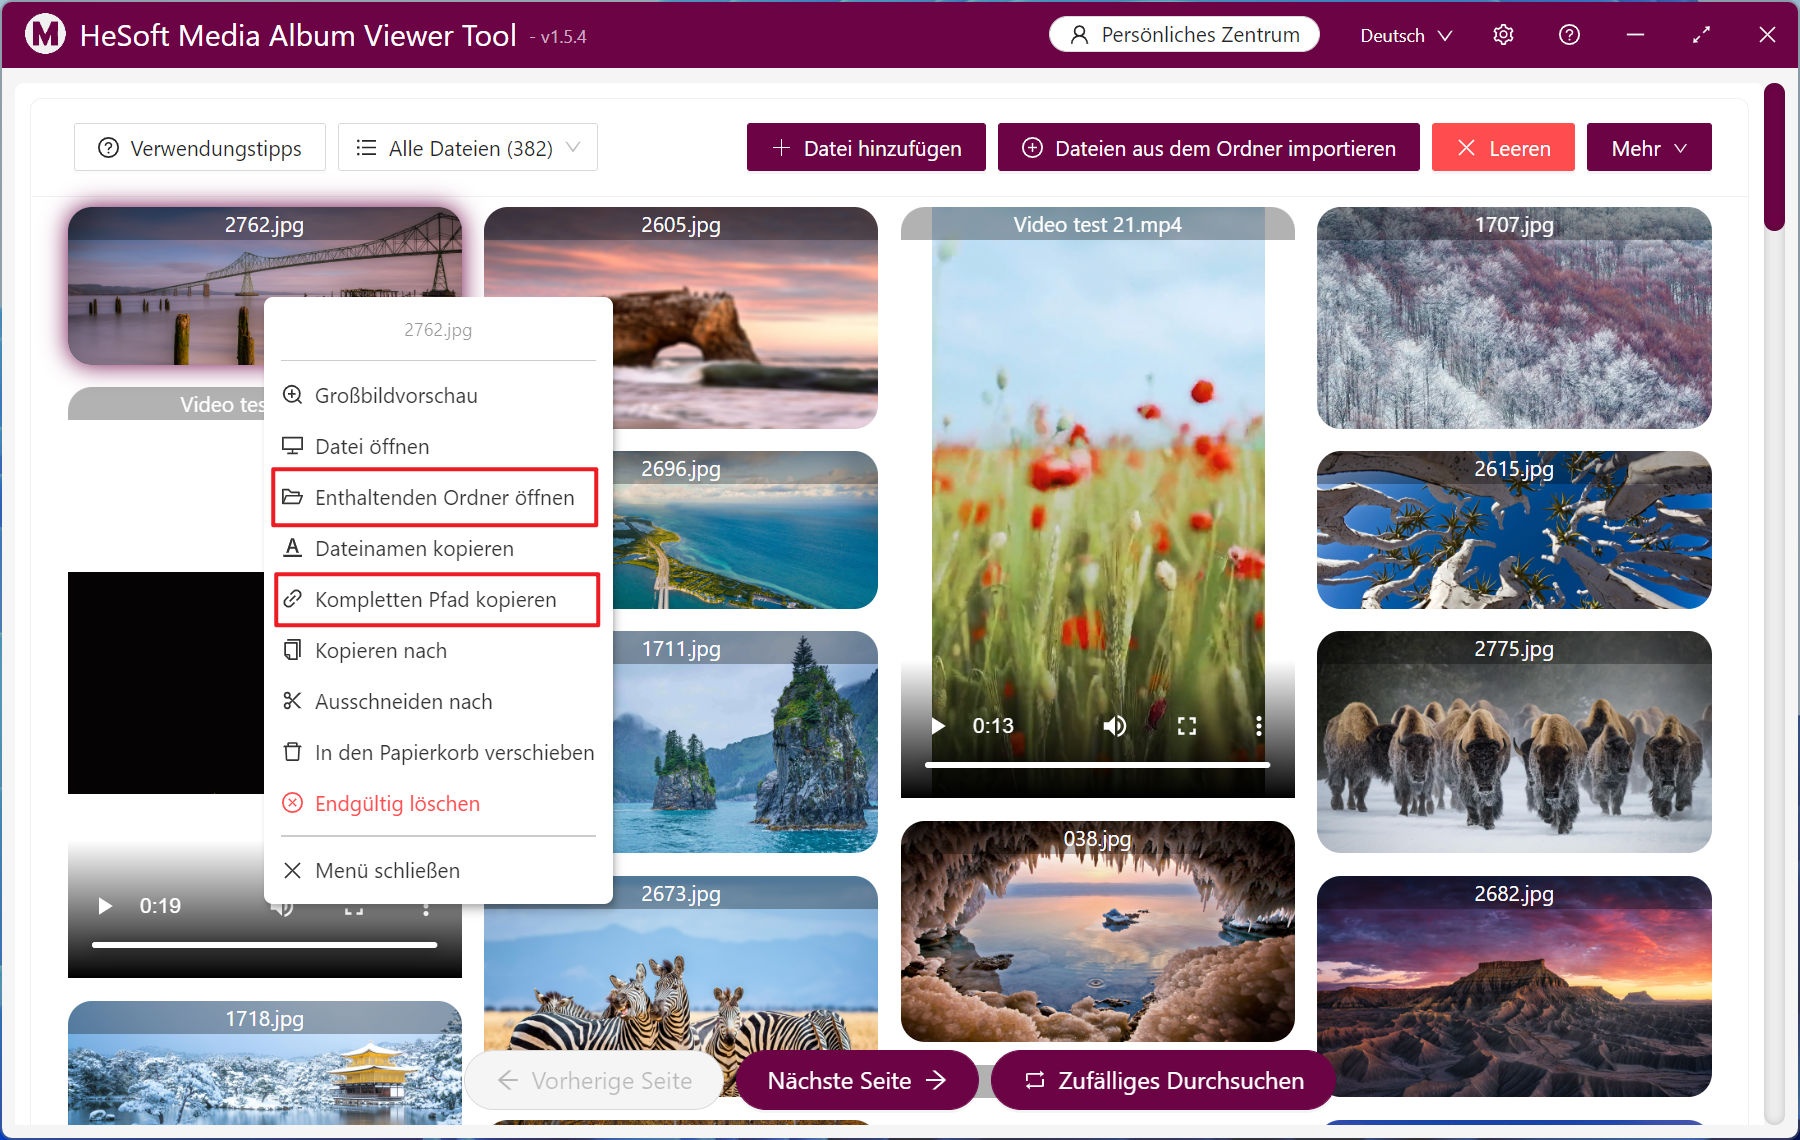This screenshot has width=1800, height=1140.
Task: Select the 1711.jpg rocky island thumbnail
Action: 745,742
